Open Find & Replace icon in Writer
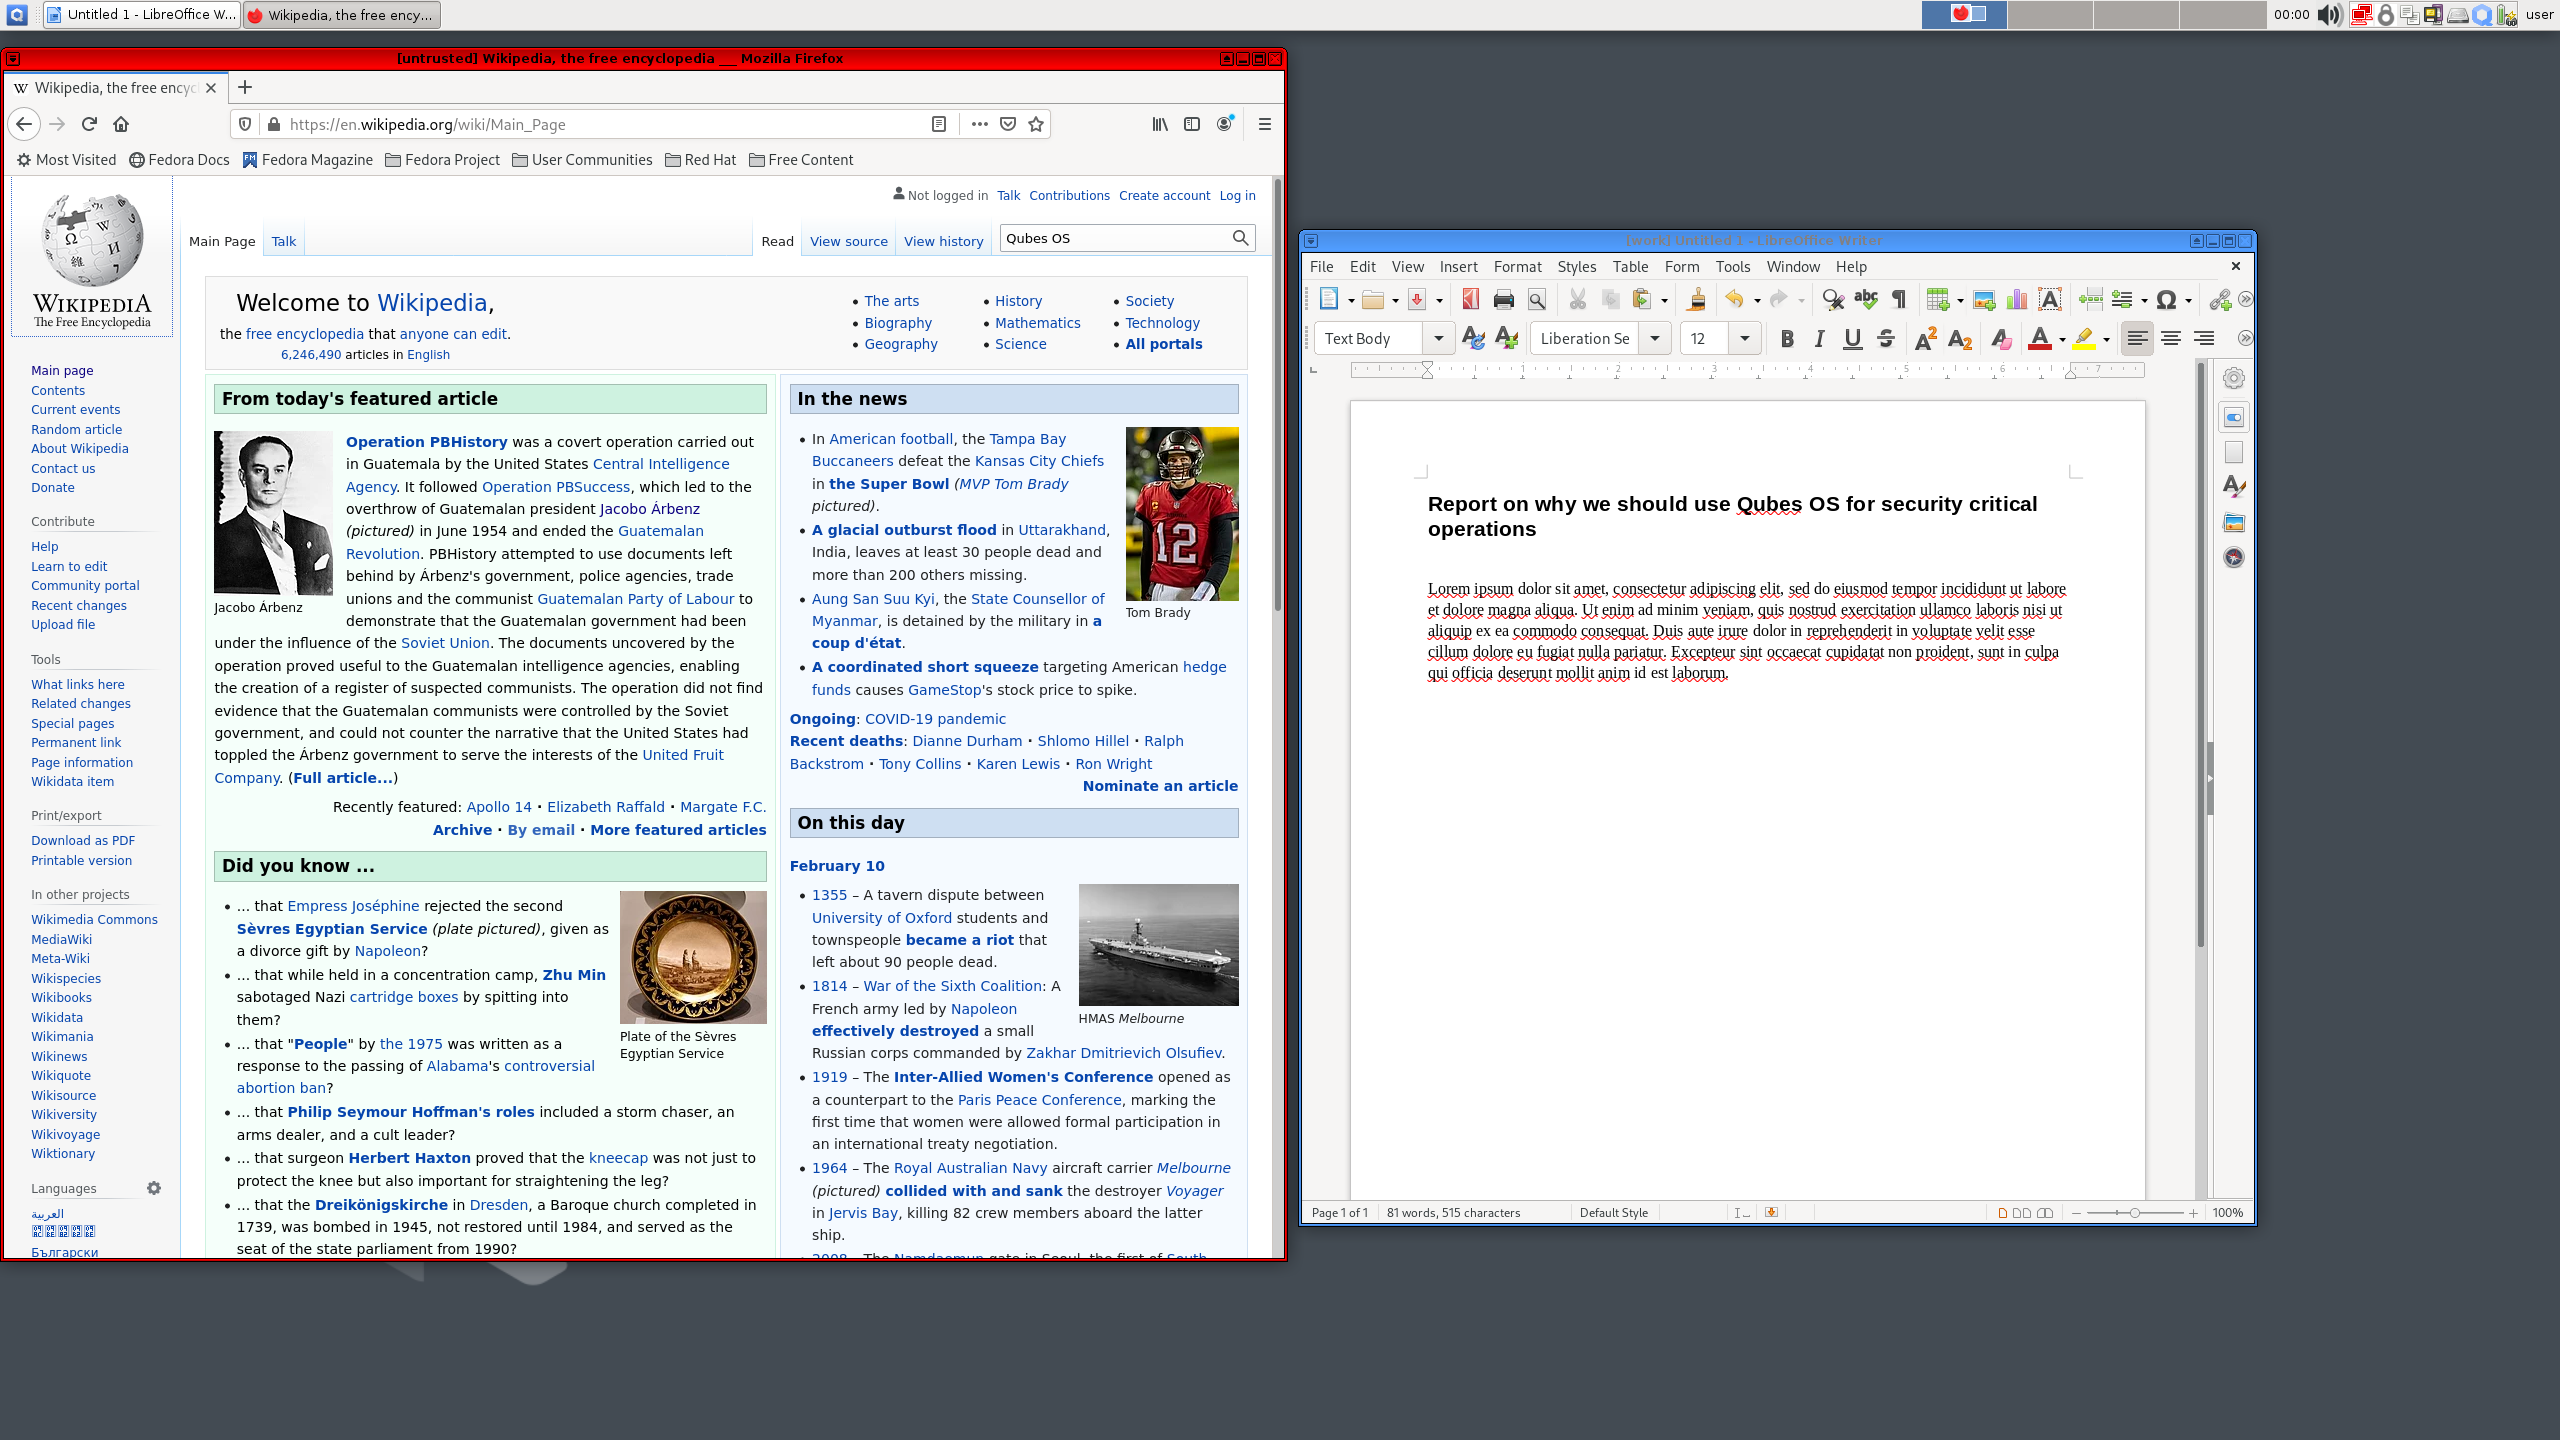 (x=1832, y=299)
